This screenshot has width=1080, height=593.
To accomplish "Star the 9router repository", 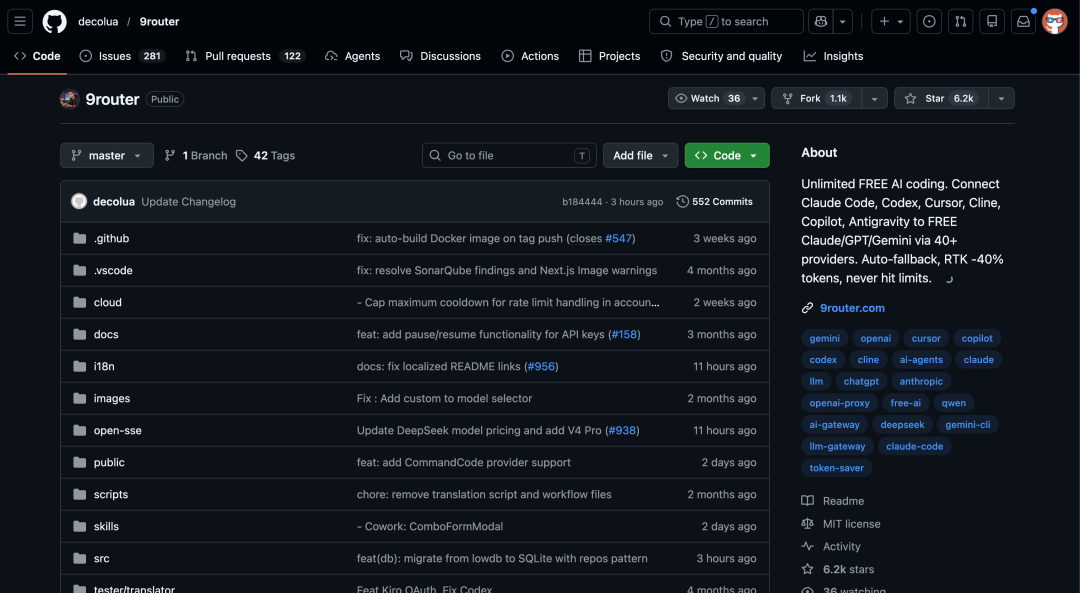I will pos(941,98).
